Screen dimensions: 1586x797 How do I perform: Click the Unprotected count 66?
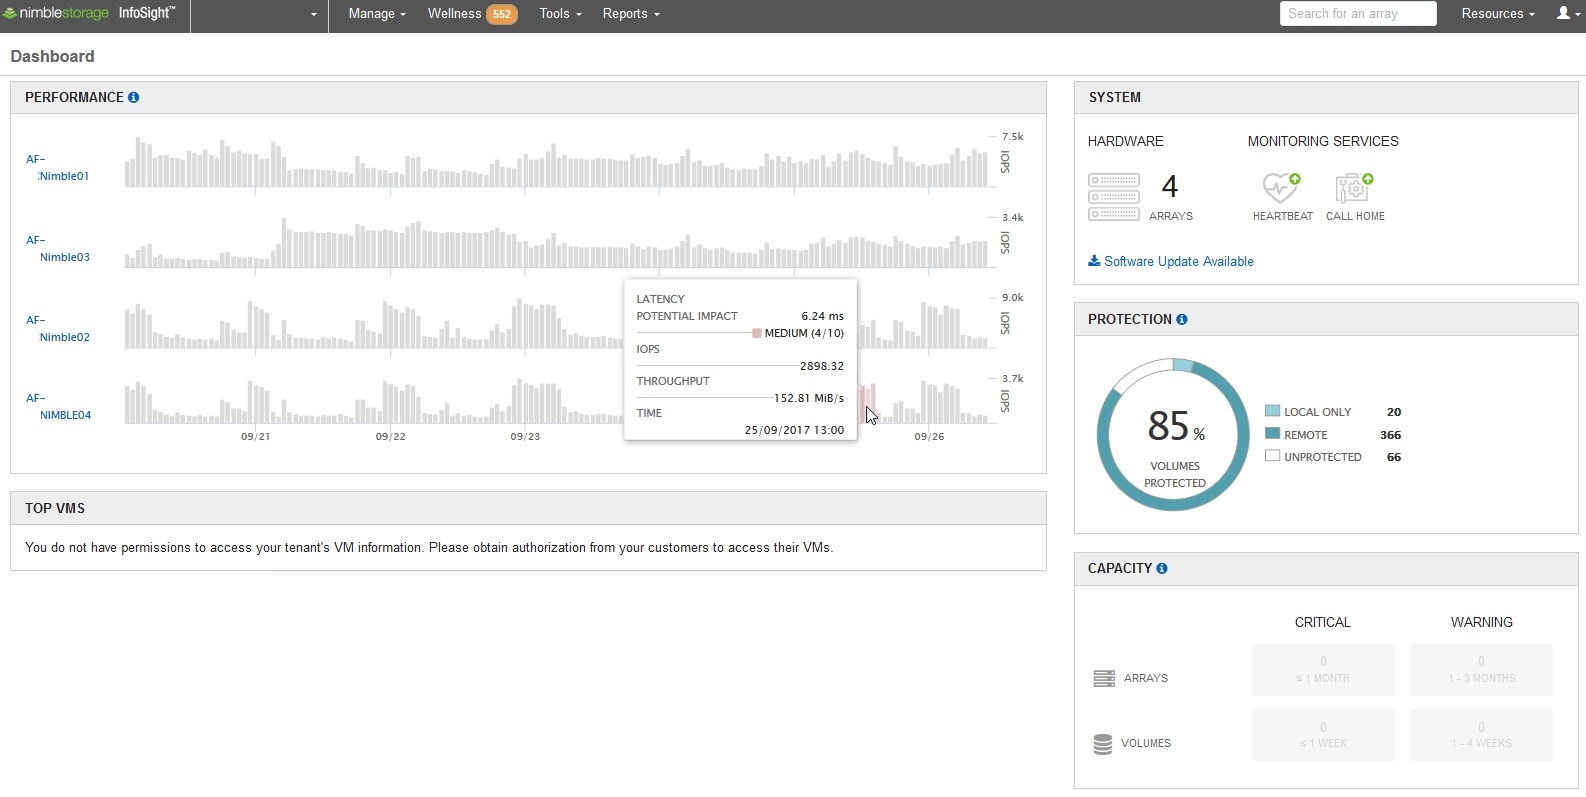coord(1394,457)
